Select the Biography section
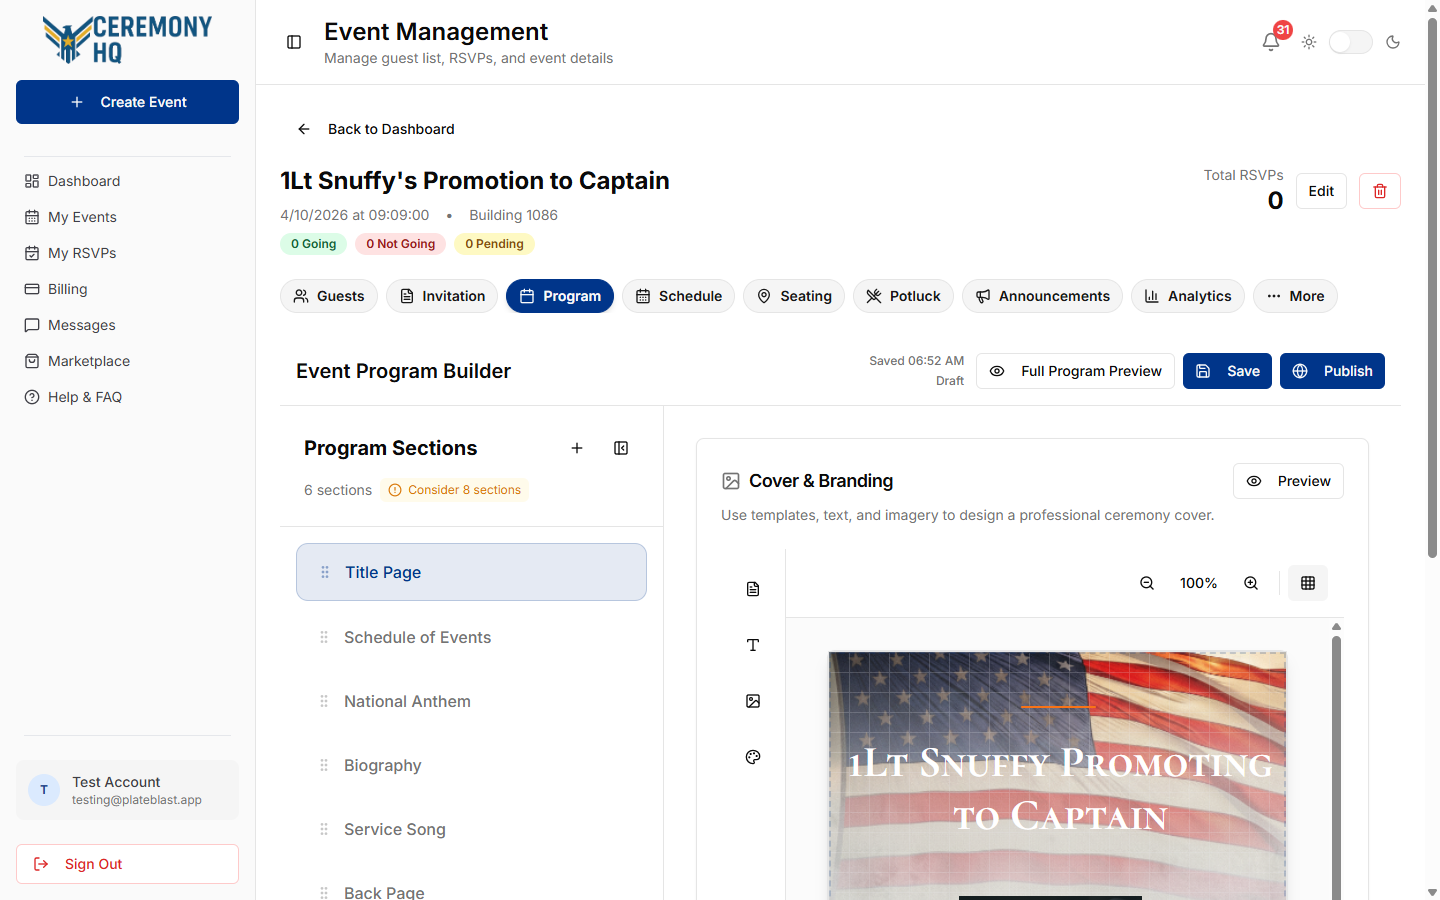This screenshot has height=900, width=1440. coord(471,765)
